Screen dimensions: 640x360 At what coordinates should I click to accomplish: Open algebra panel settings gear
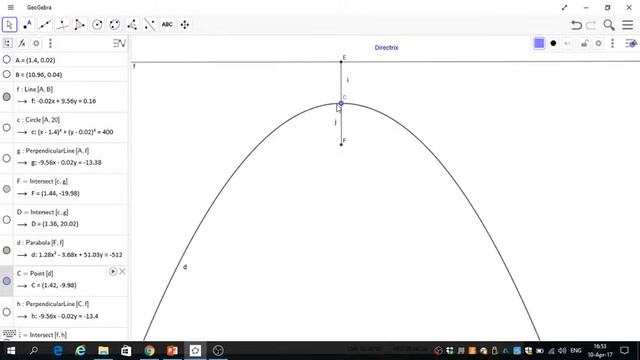pyautogui.click(x=36, y=43)
